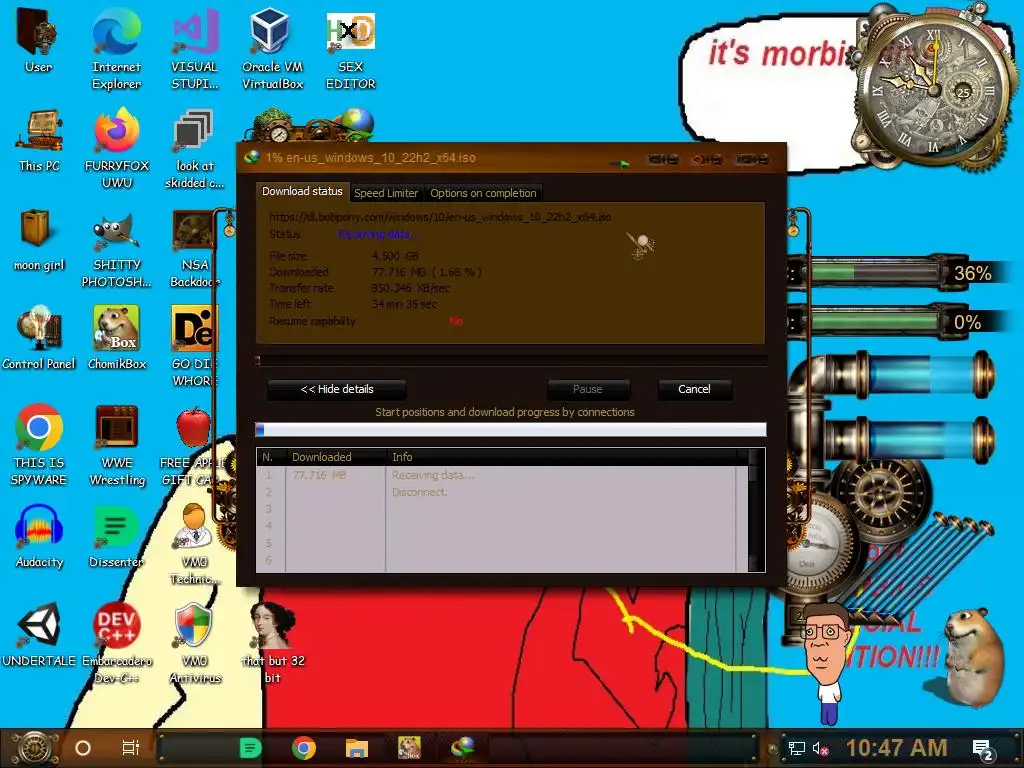Click the download URL text
This screenshot has width=1024, height=768.
(x=440, y=217)
